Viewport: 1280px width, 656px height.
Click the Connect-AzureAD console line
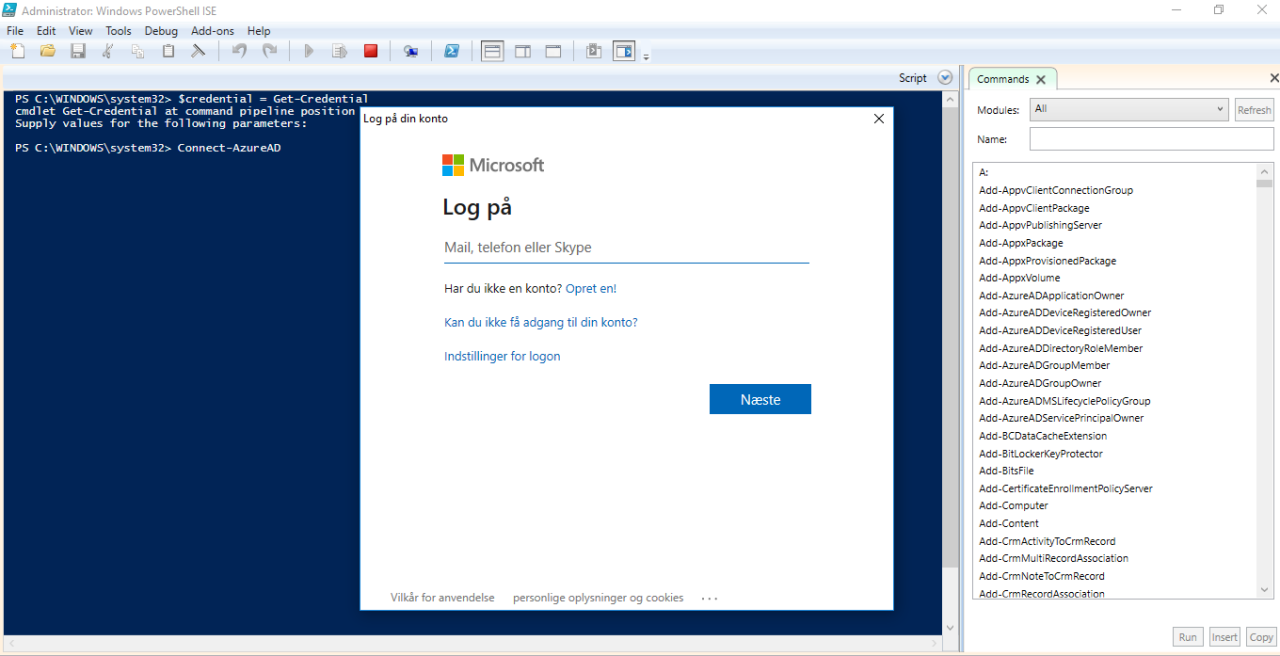tap(229, 148)
